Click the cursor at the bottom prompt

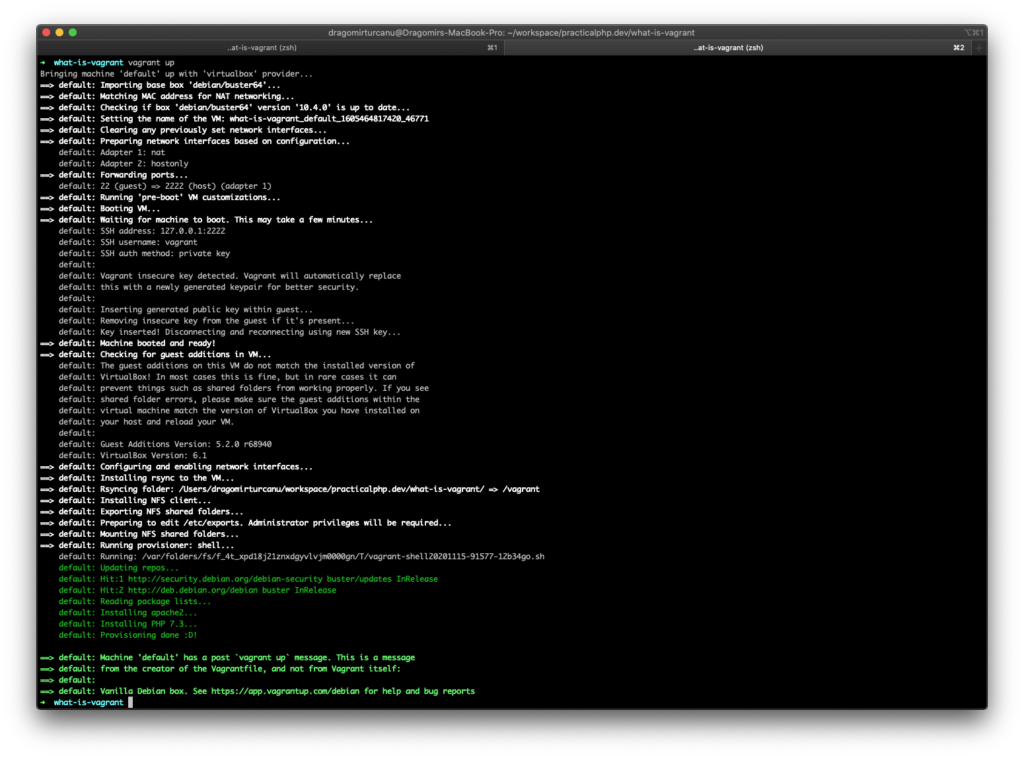coord(131,702)
